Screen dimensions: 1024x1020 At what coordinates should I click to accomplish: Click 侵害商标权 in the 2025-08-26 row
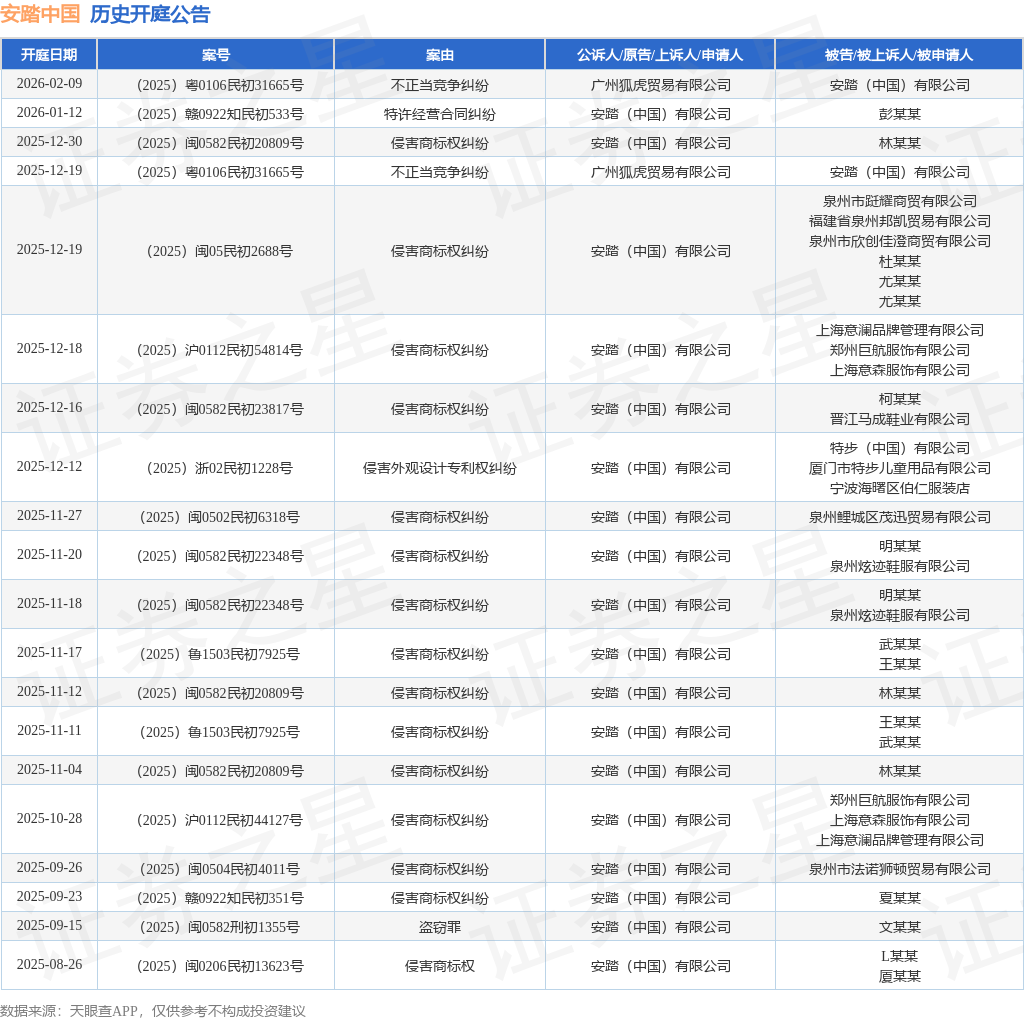[440, 966]
